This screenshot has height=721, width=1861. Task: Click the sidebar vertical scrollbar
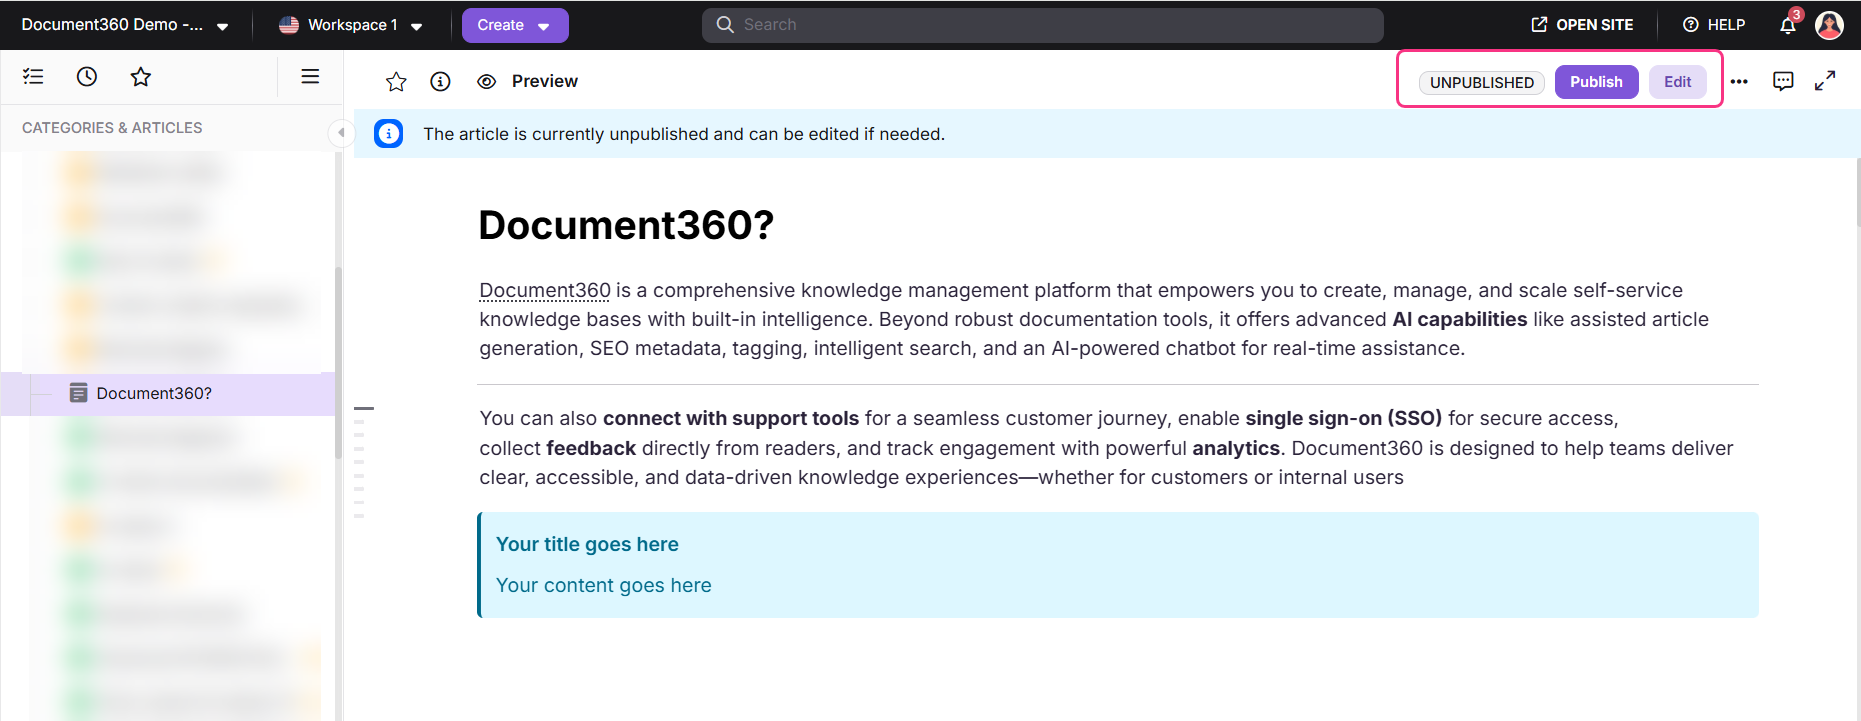tap(338, 362)
